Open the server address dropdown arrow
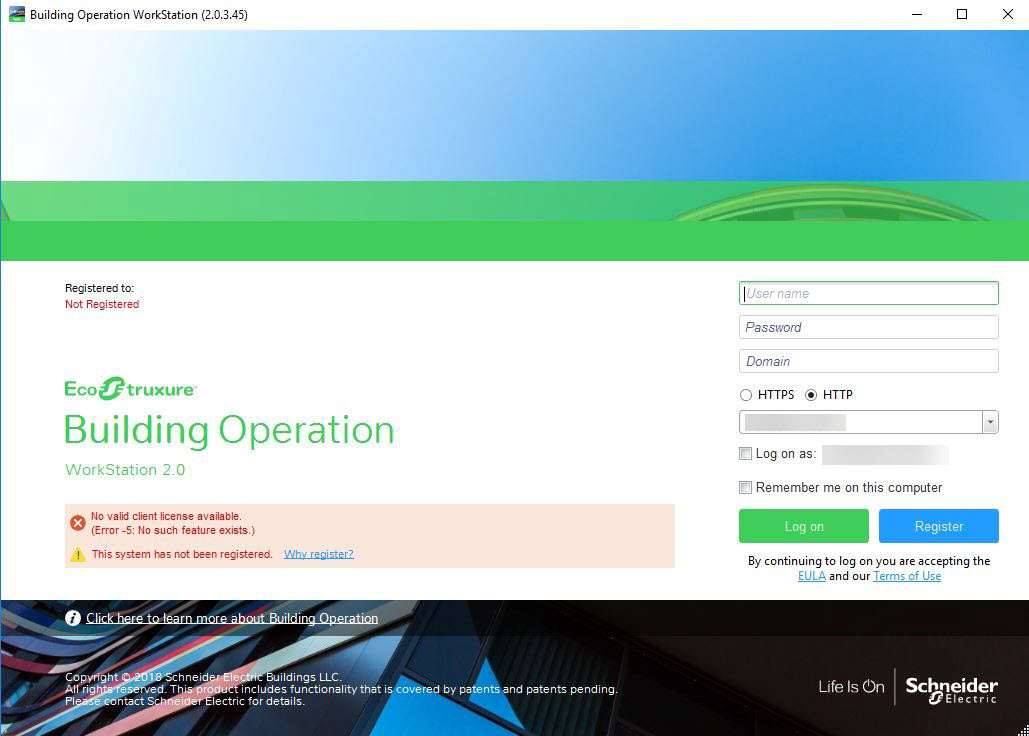 [x=990, y=422]
